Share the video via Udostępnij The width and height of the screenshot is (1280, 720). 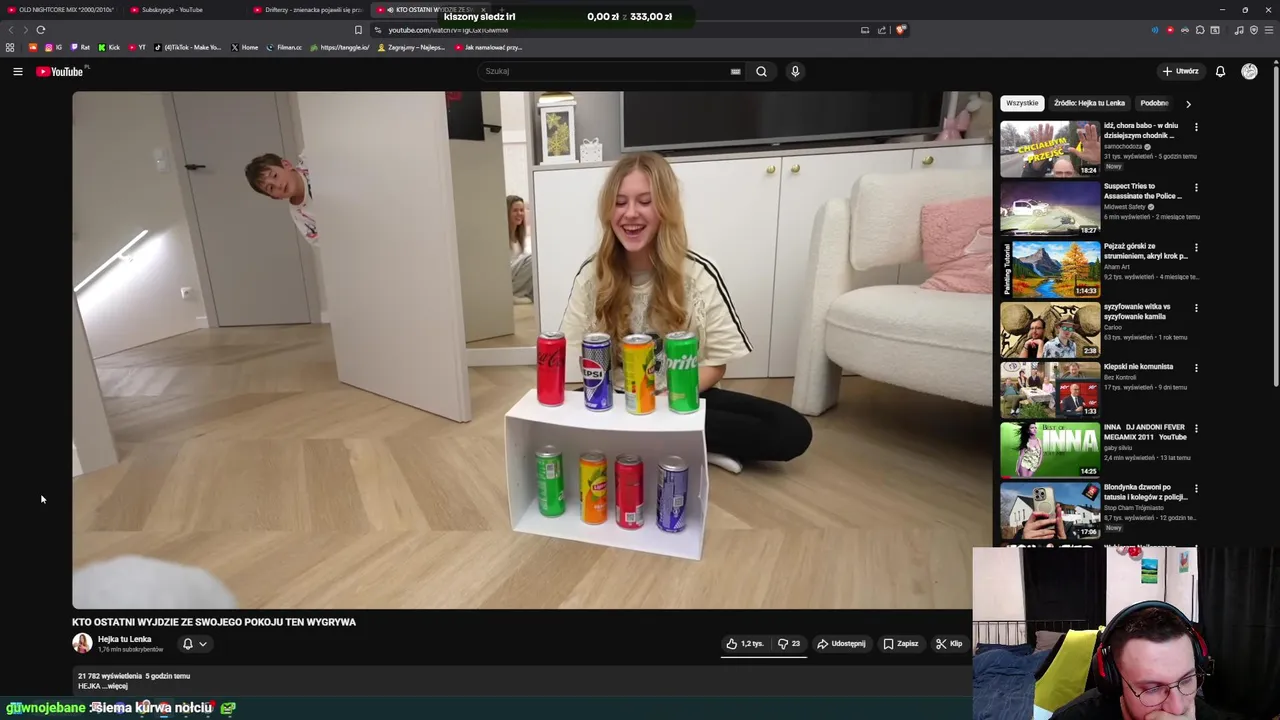[x=841, y=644]
